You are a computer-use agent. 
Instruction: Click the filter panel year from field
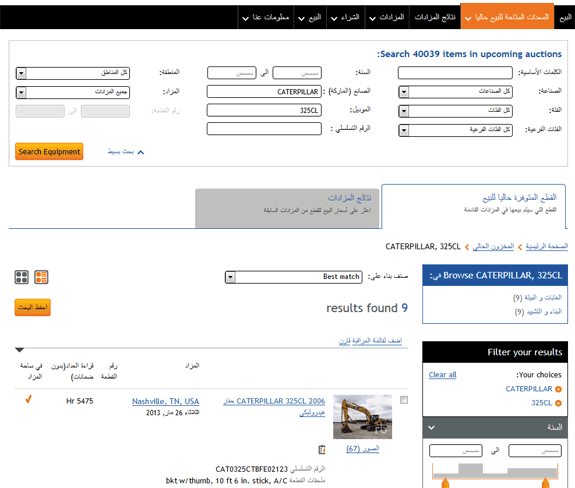[x=535, y=451]
